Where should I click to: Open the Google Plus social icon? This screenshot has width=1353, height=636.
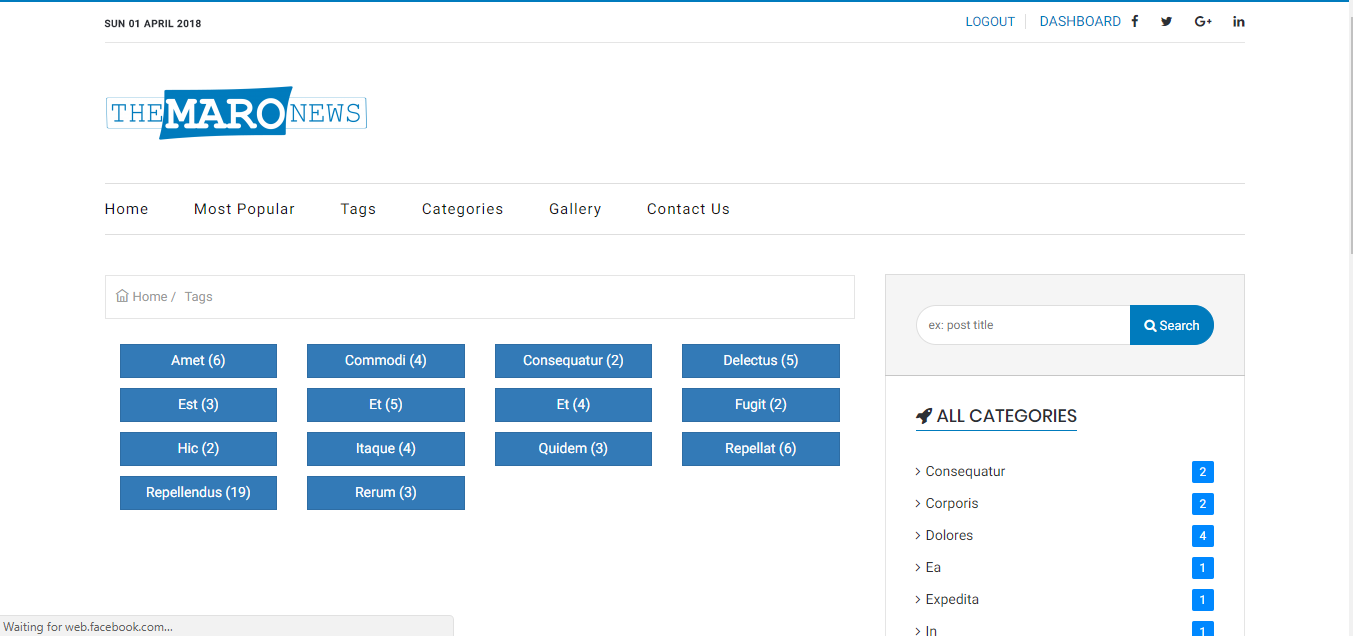(1203, 21)
